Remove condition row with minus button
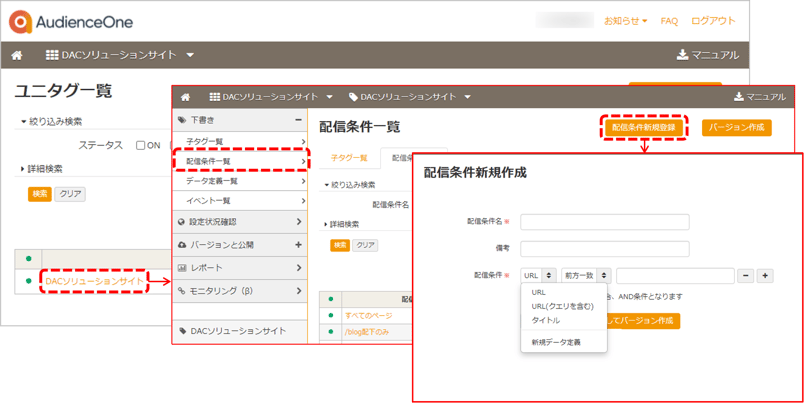 click(x=745, y=276)
